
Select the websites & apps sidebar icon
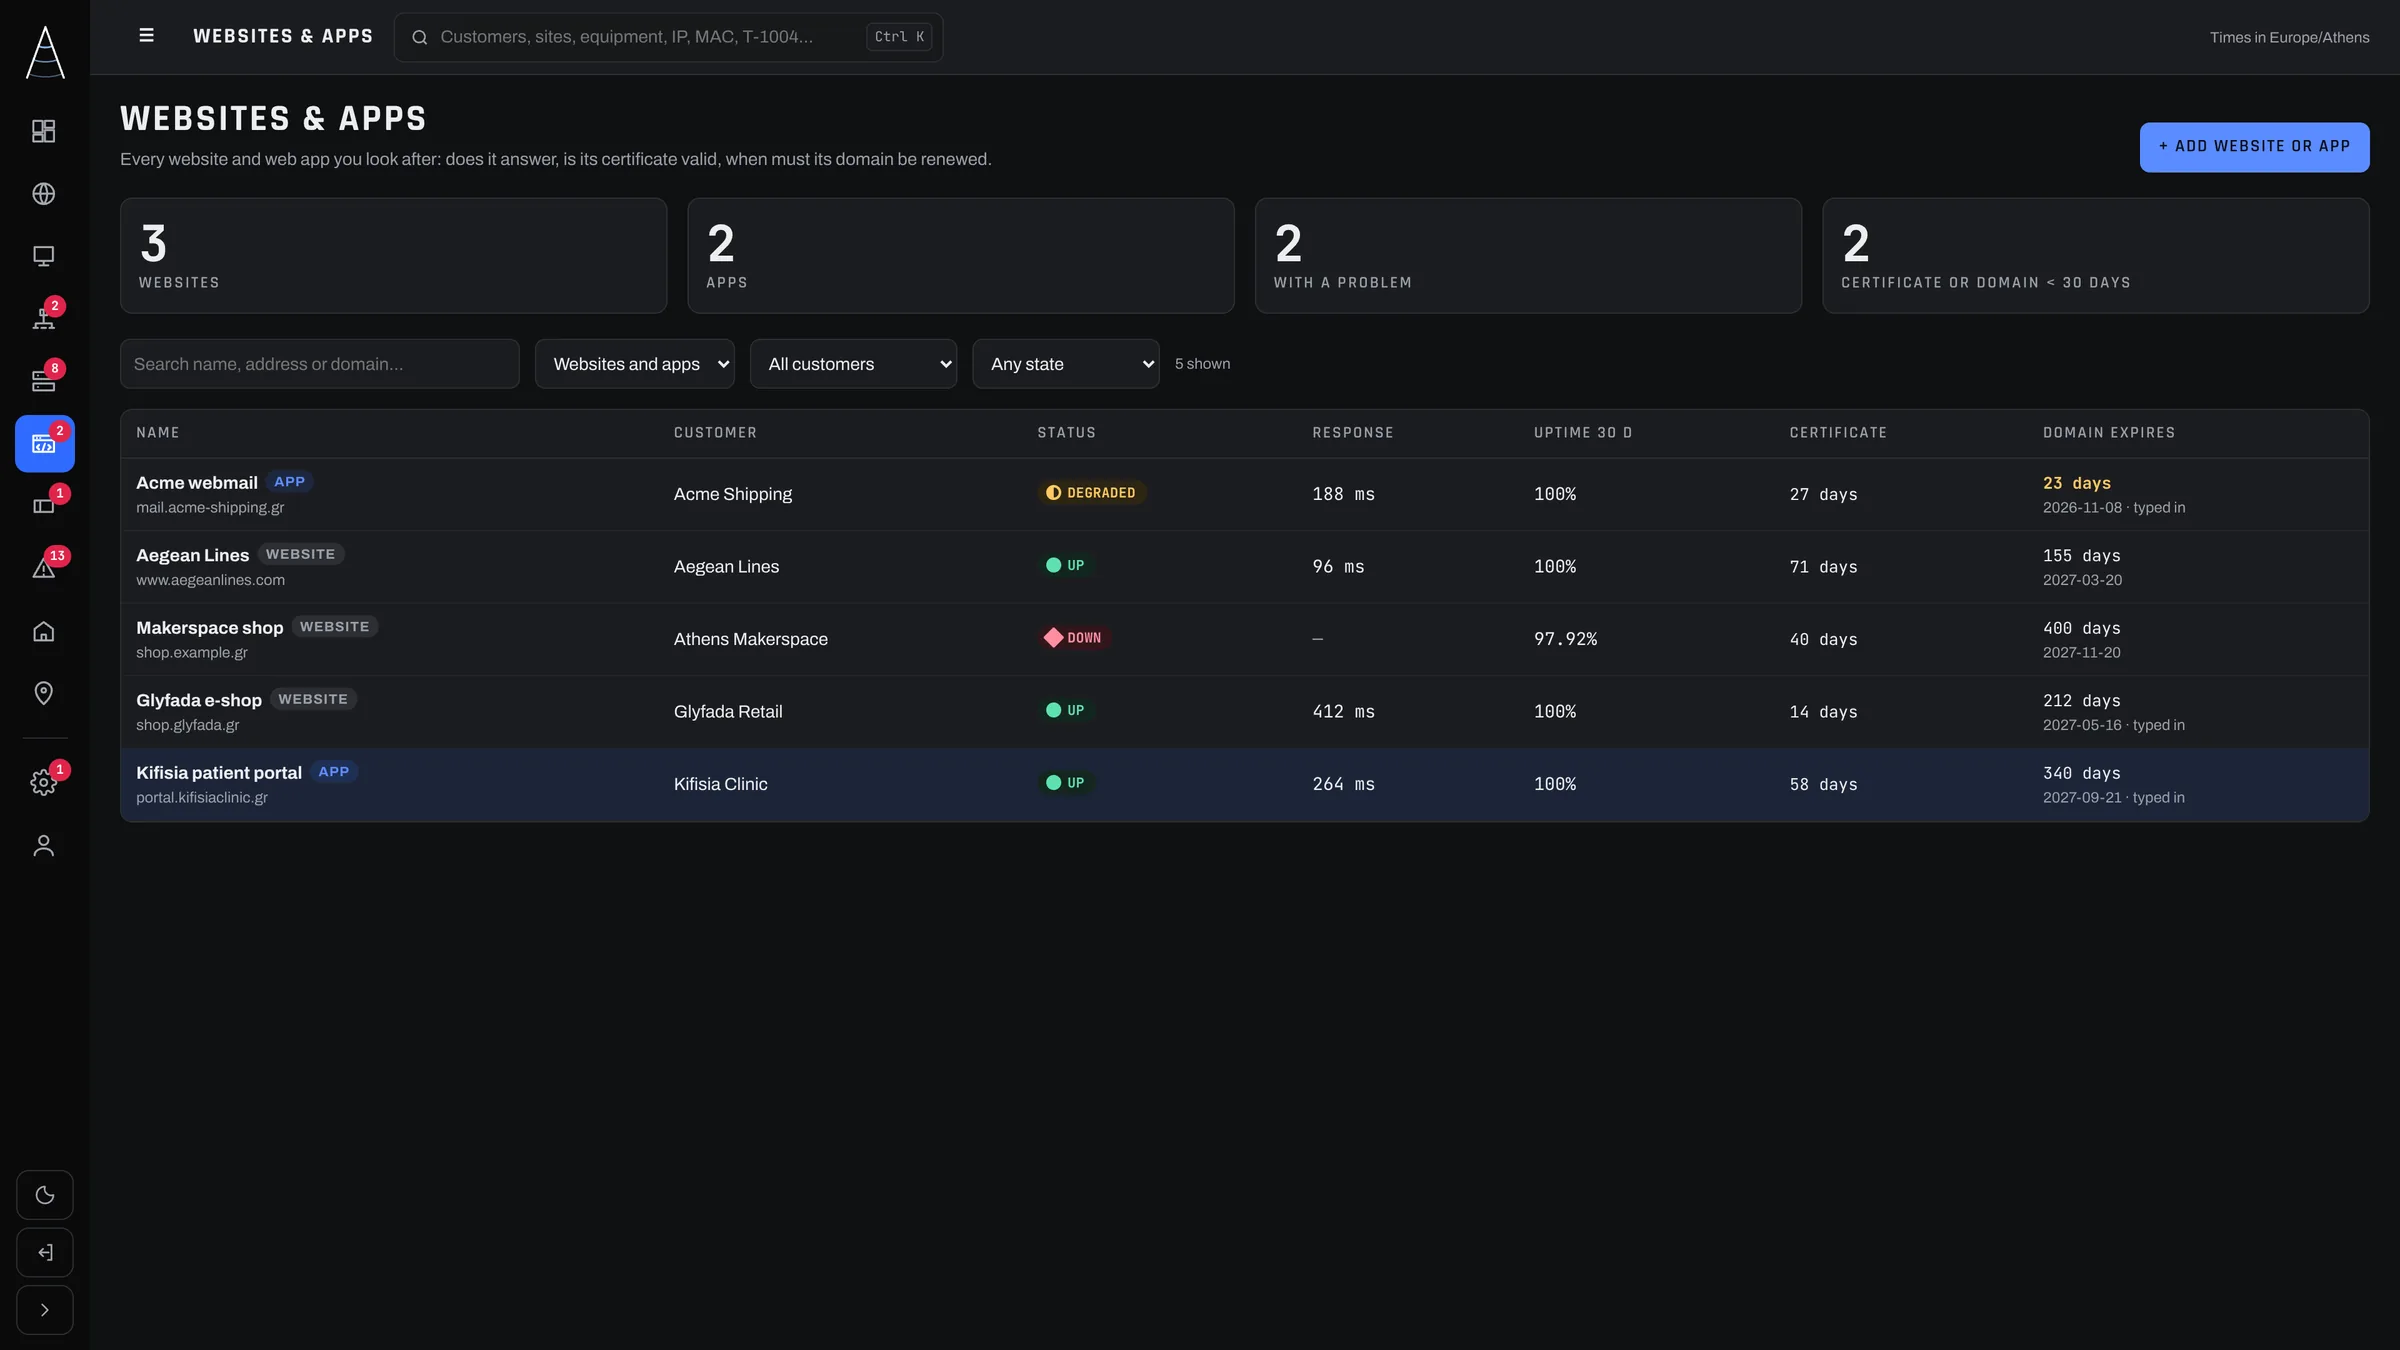click(44, 443)
